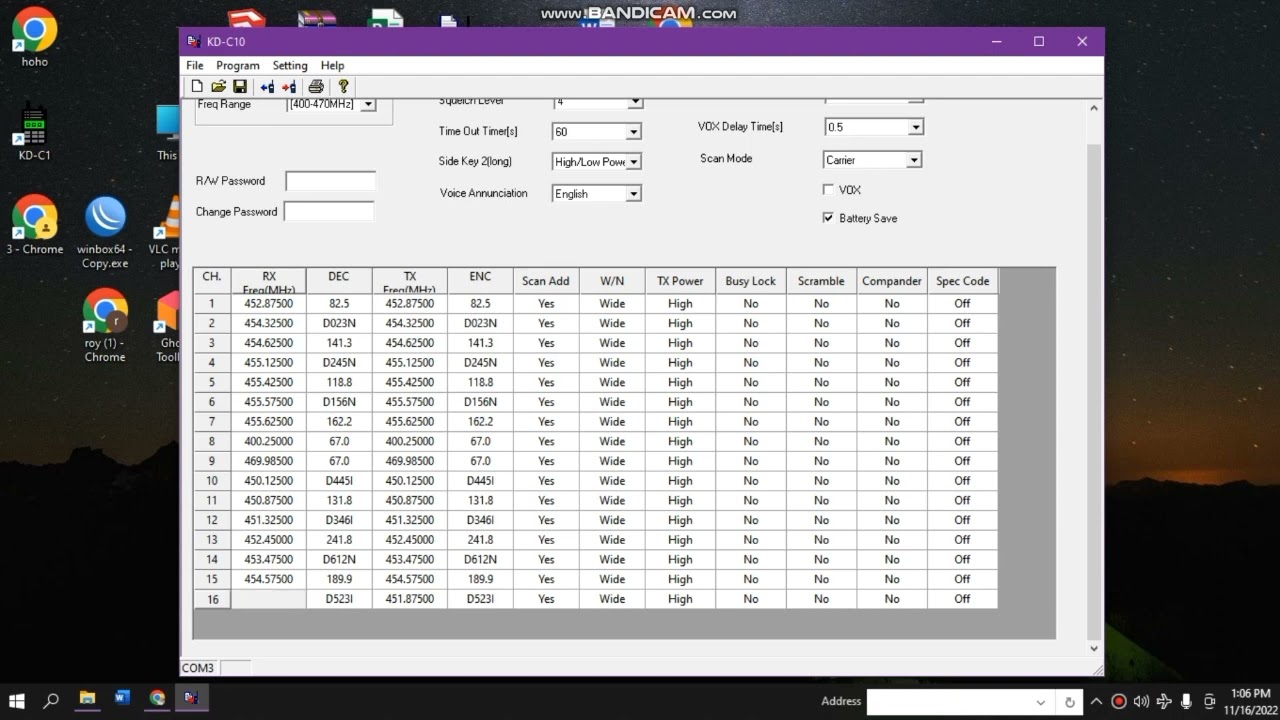
Task: Open the Program menu
Action: pyautogui.click(x=238, y=65)
